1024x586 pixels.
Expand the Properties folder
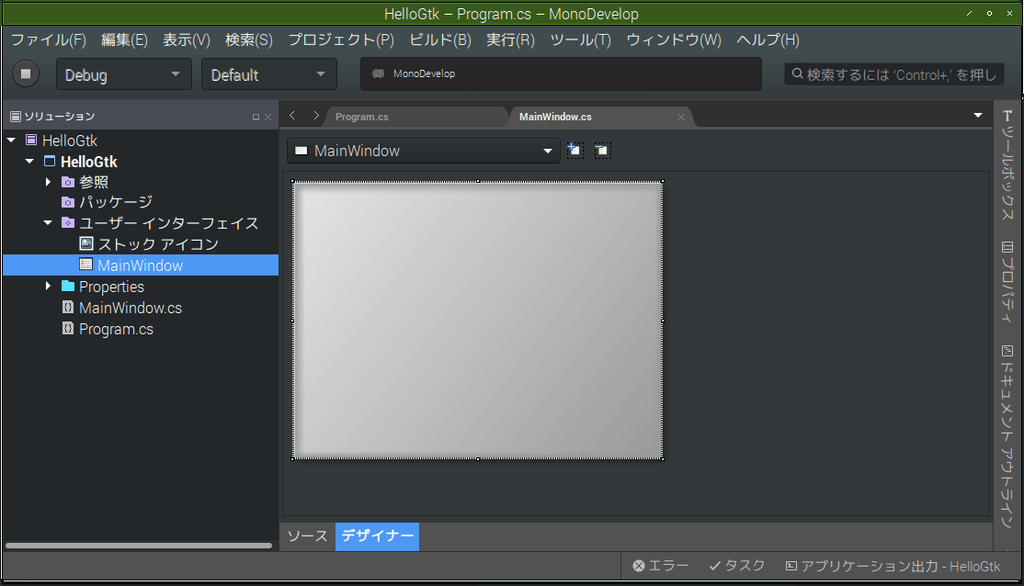48,286
